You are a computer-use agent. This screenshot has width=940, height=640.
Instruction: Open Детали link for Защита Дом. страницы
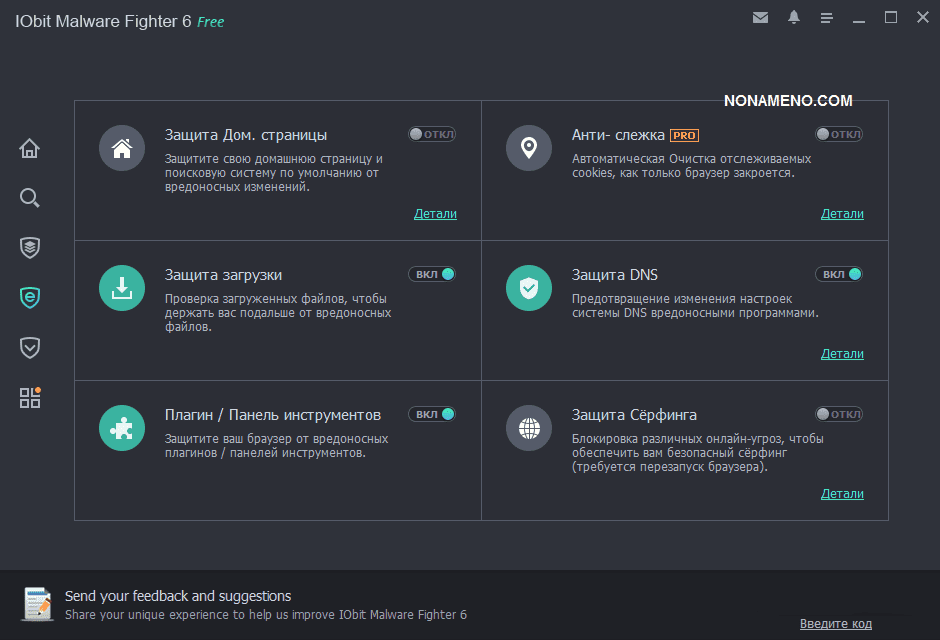(x=435, y=213)
